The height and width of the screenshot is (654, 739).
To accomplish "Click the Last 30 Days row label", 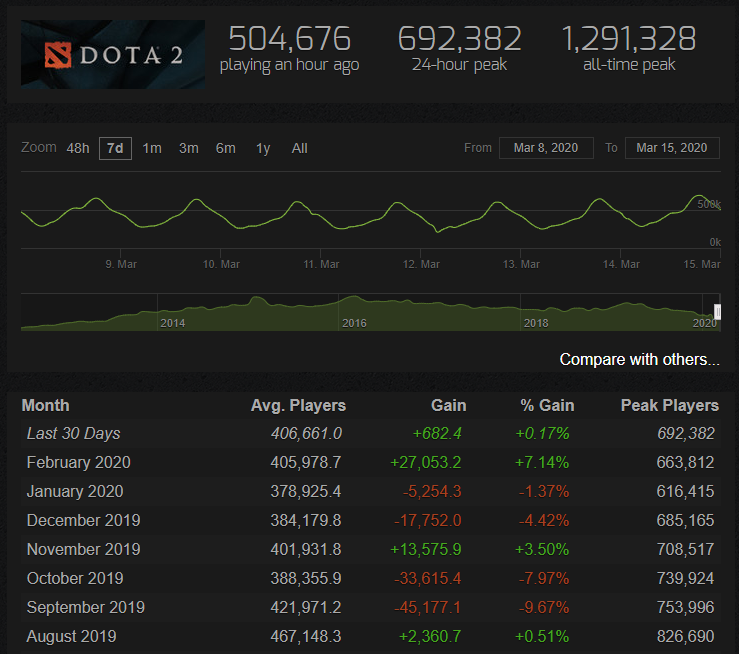I will click(74, 433).
